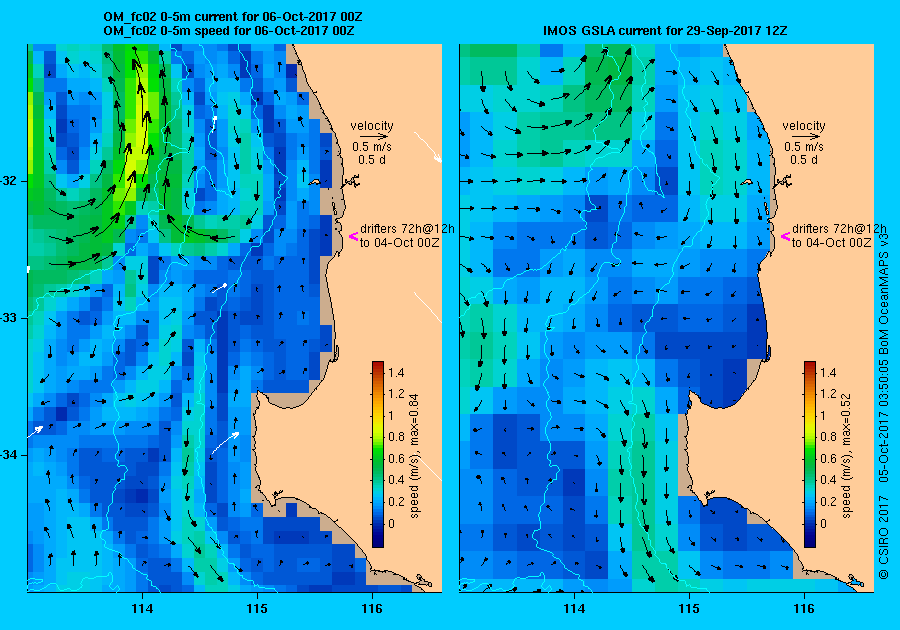Click longitude 115 under right map
Viewport: 900px width, 630px height.
click(689, 609)
